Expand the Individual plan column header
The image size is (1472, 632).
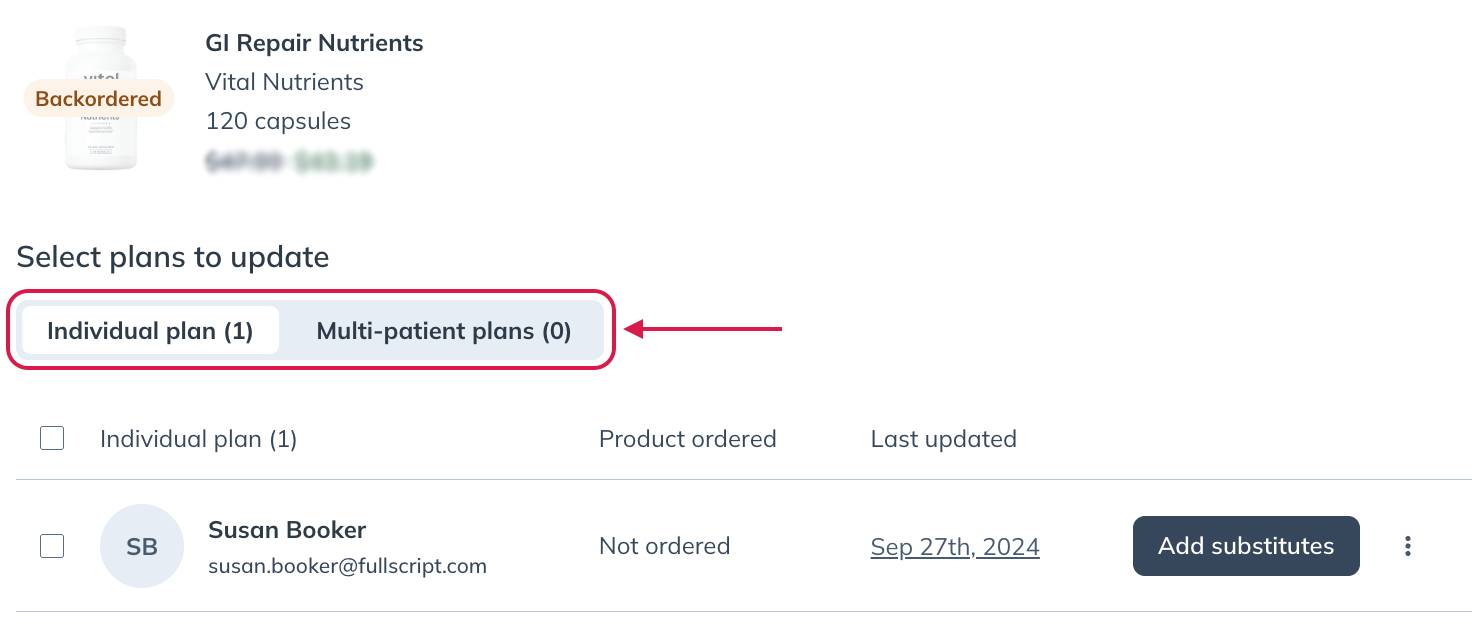pos(198,438)
